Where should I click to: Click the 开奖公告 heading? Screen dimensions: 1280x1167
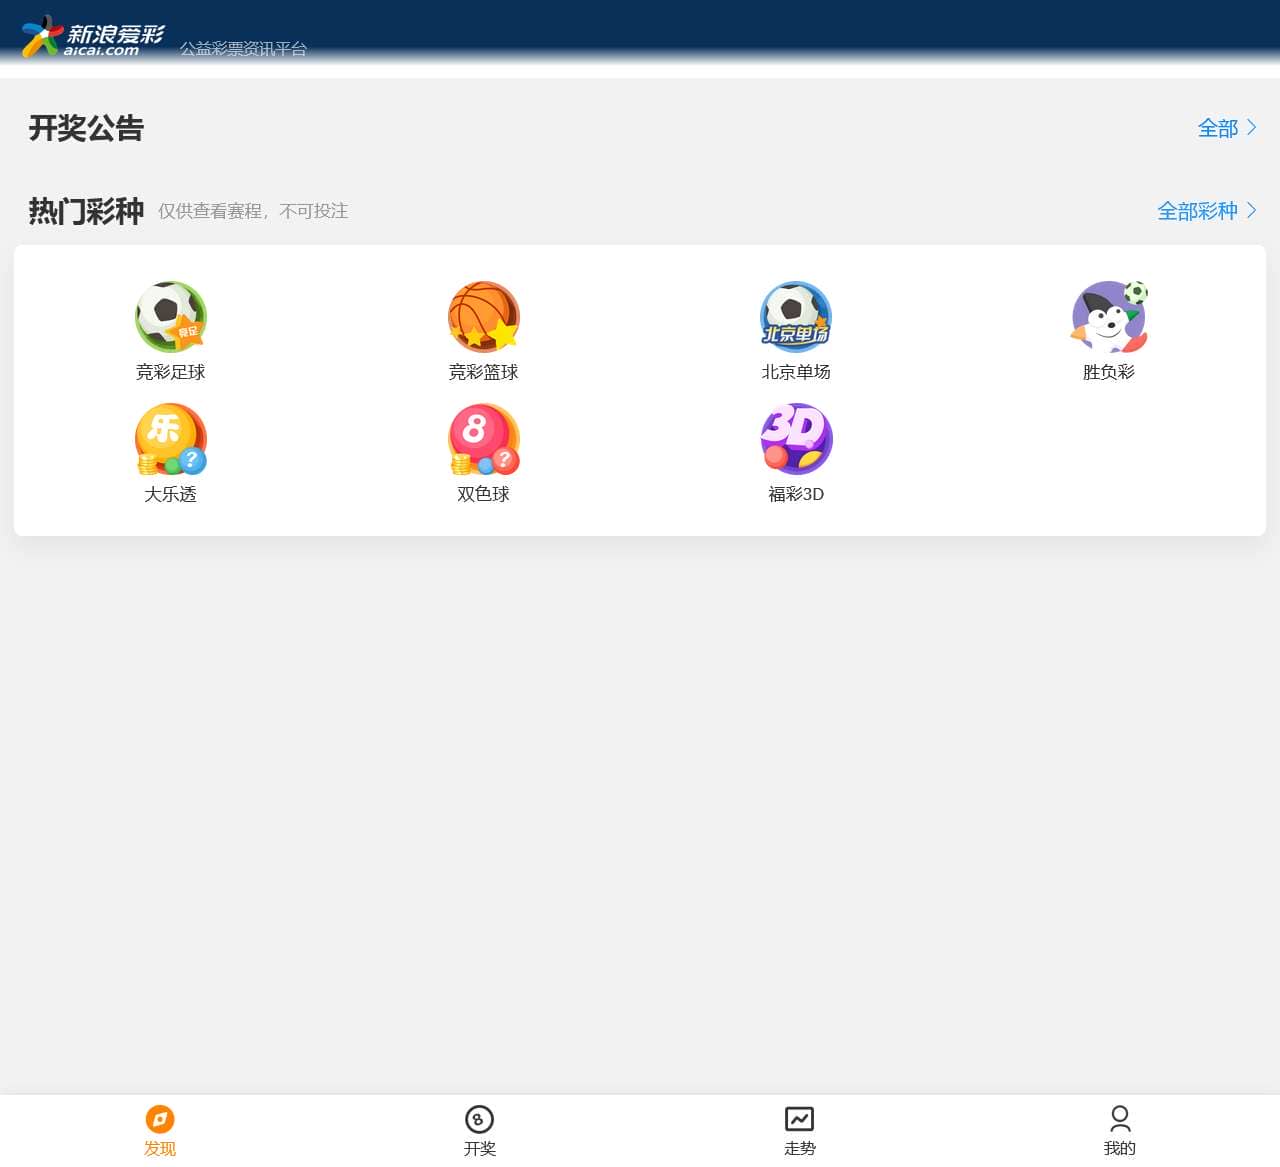tap(86, 128)
